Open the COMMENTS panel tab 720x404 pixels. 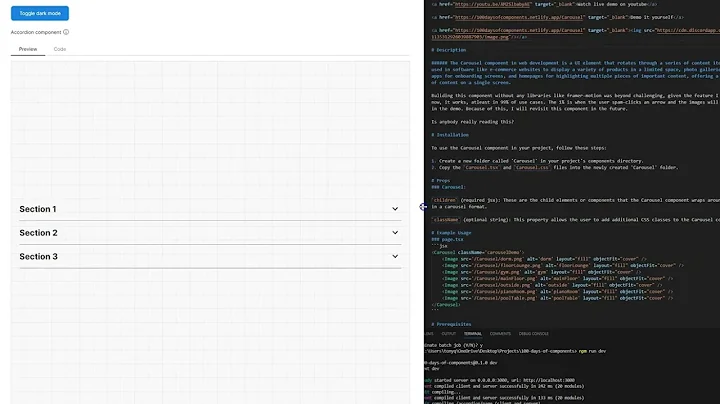click(500, 334)
